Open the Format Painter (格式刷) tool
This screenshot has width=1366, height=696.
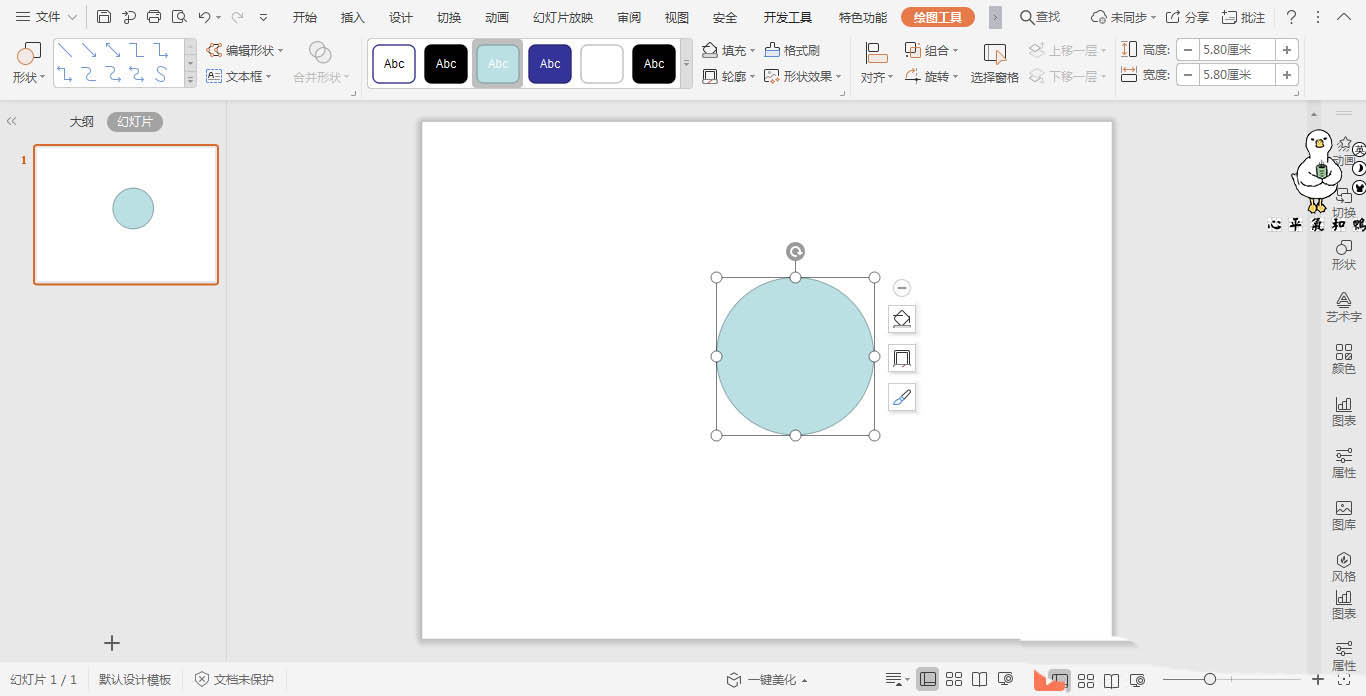(x=792, y=50)
